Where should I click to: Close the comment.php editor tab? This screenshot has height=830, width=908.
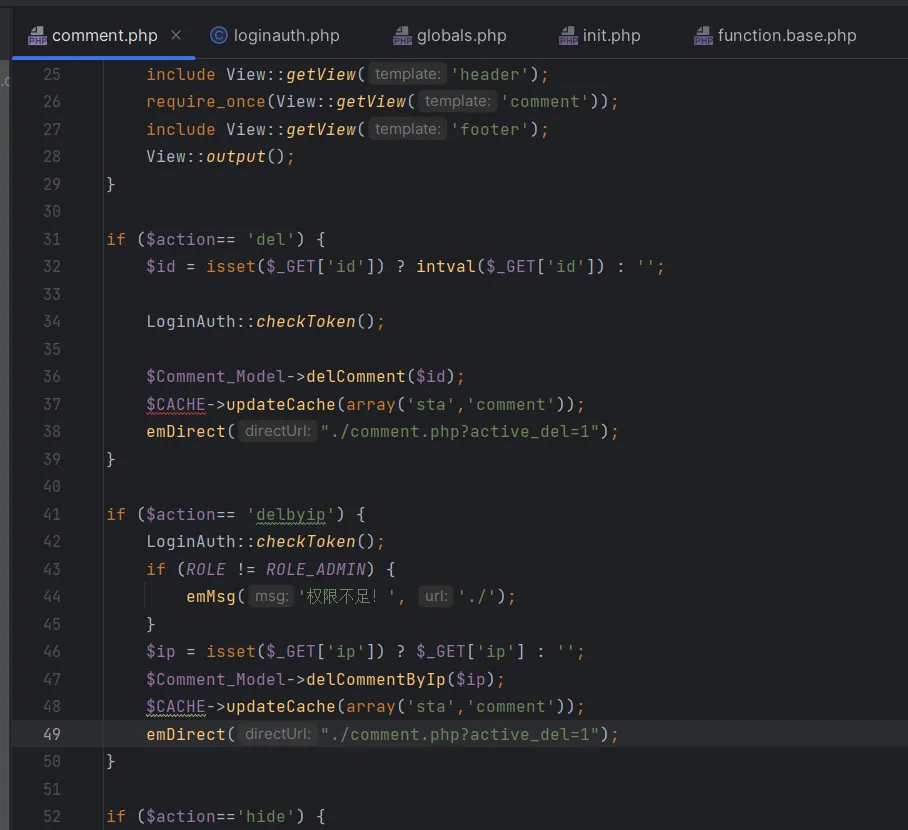click(176, 35)
